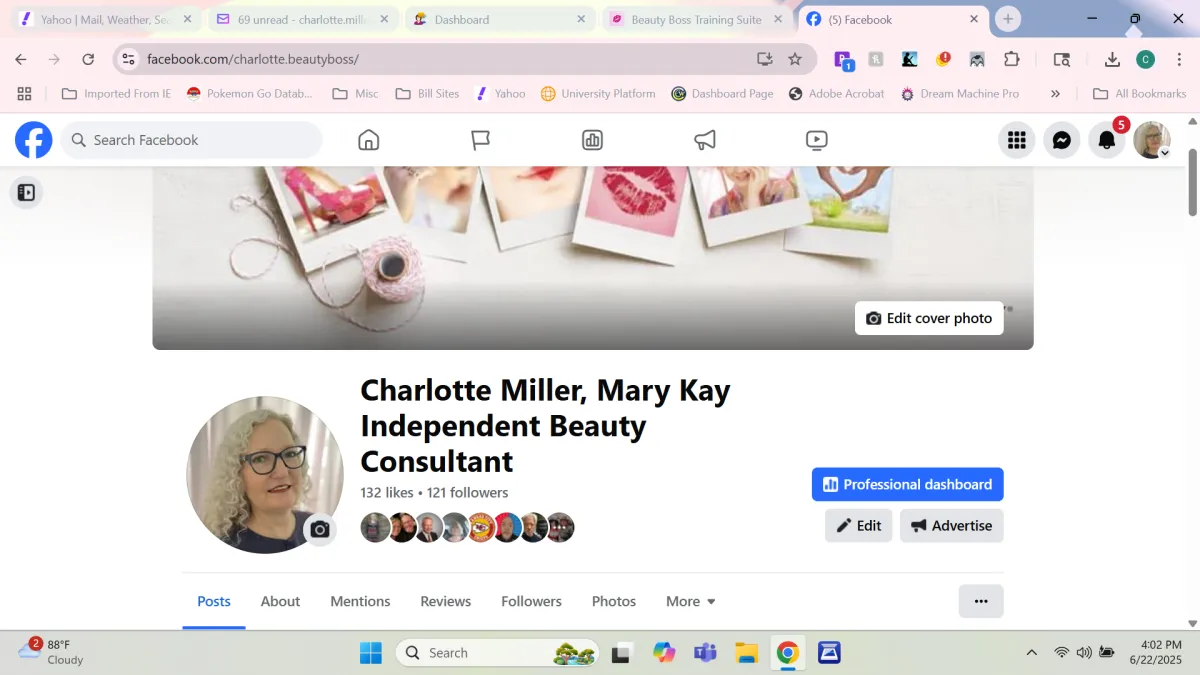Click the Edit page button
1200x675 pixels.
click(x=858, y=525)
